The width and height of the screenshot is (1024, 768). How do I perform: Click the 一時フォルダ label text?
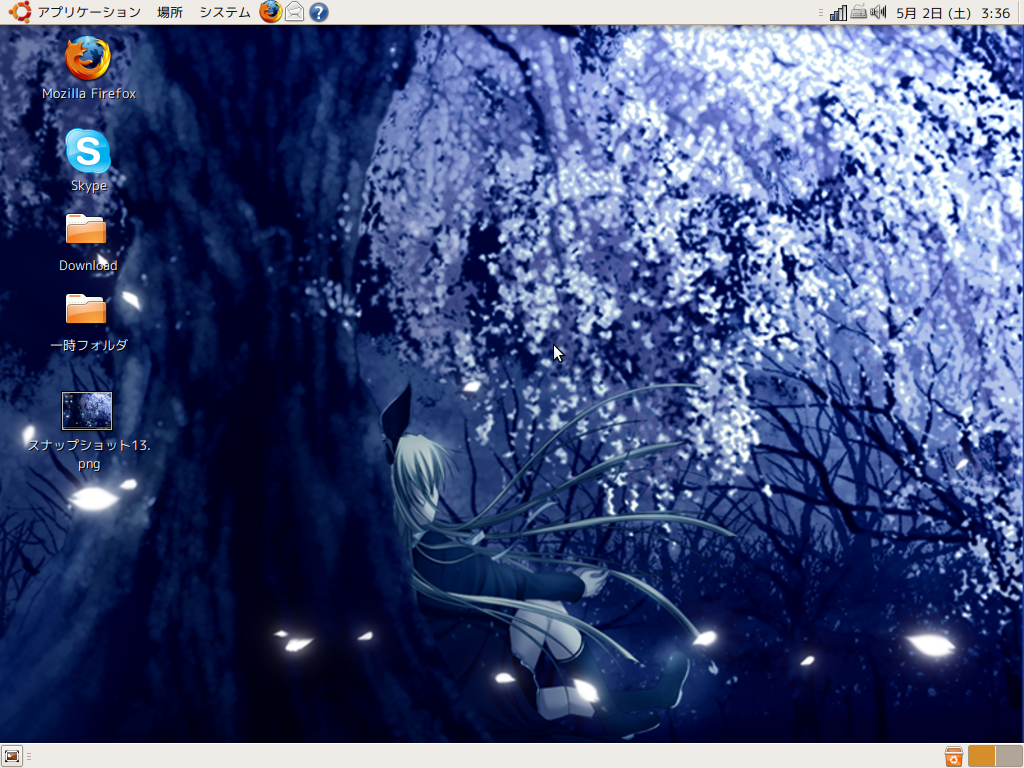pos(89,345)
